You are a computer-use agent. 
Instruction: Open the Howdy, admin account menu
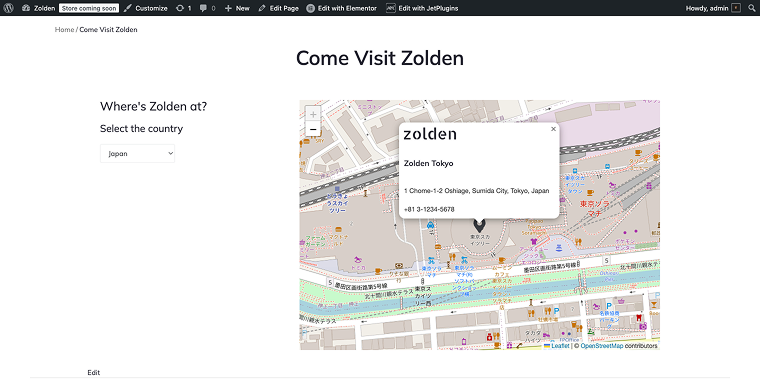(713, 8)
